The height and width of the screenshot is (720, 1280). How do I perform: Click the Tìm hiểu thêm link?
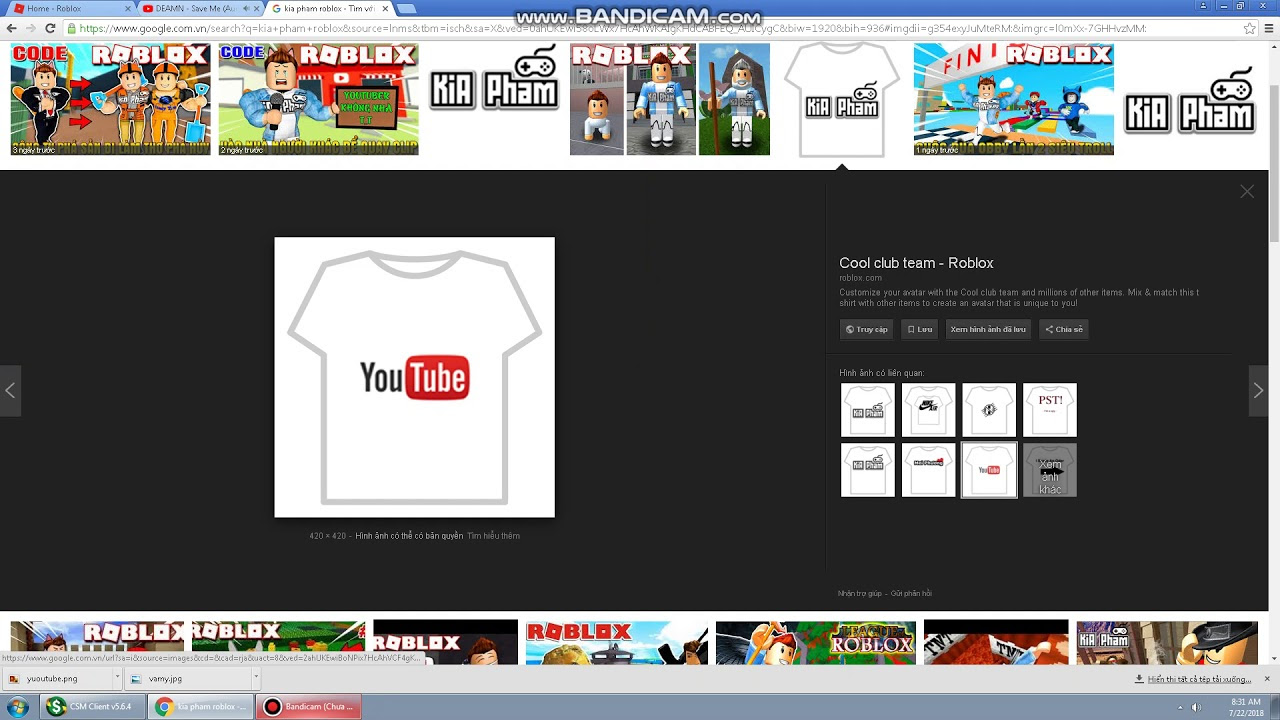click(x=493, y=536)
